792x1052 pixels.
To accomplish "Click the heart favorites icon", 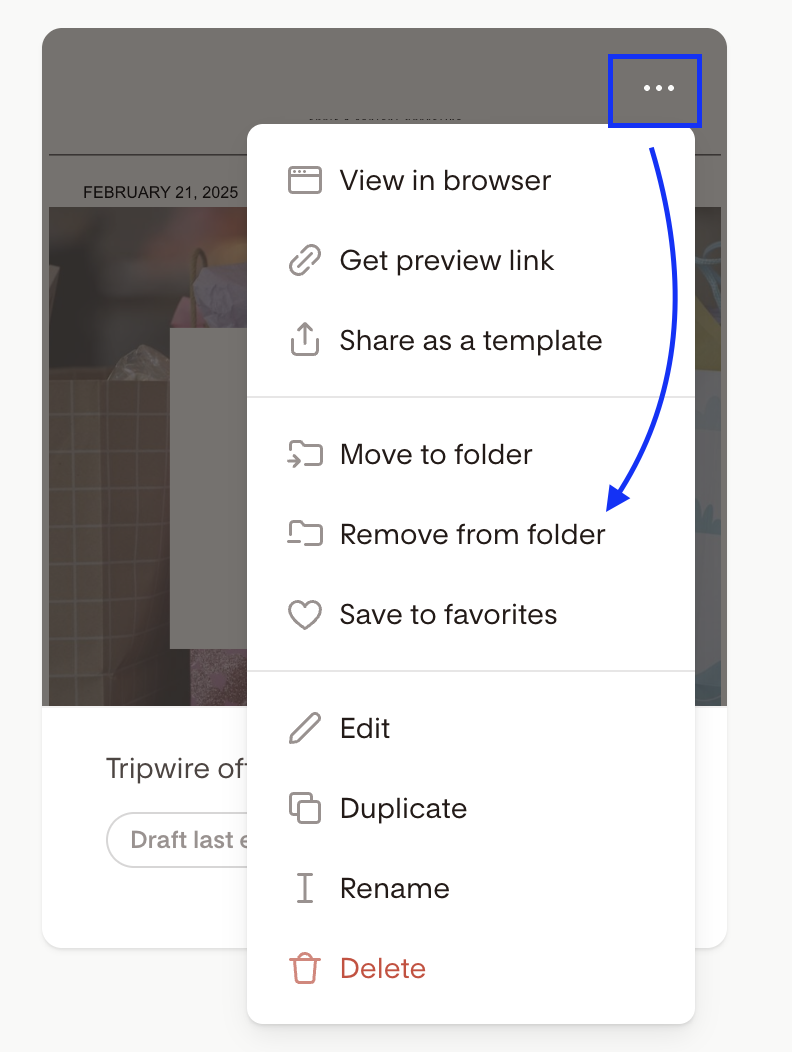I will pos(305,614).
